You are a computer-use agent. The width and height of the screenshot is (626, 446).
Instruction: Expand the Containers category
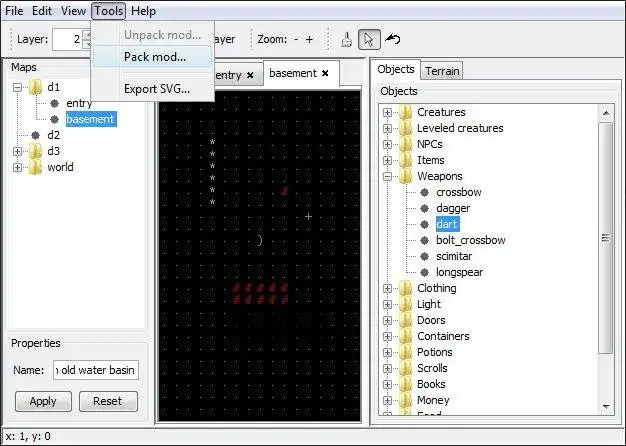387,336
